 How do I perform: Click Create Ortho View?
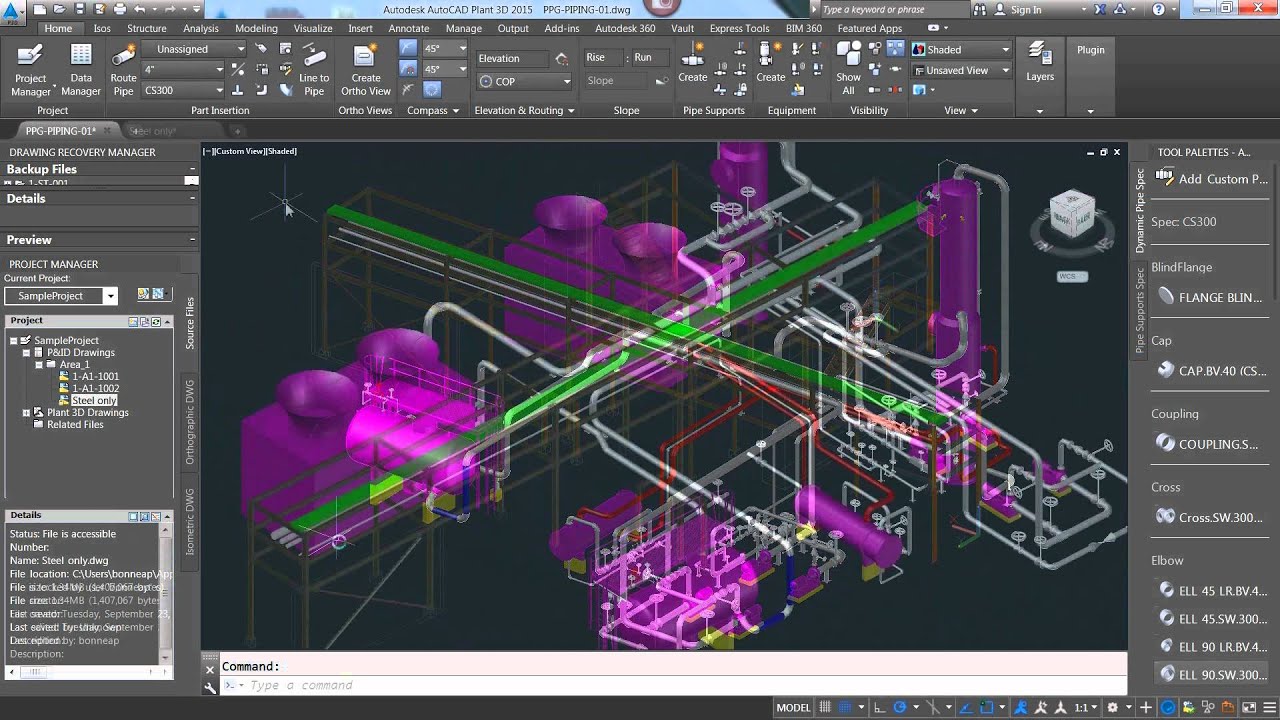pyautogui.click(x=366, y=69)
